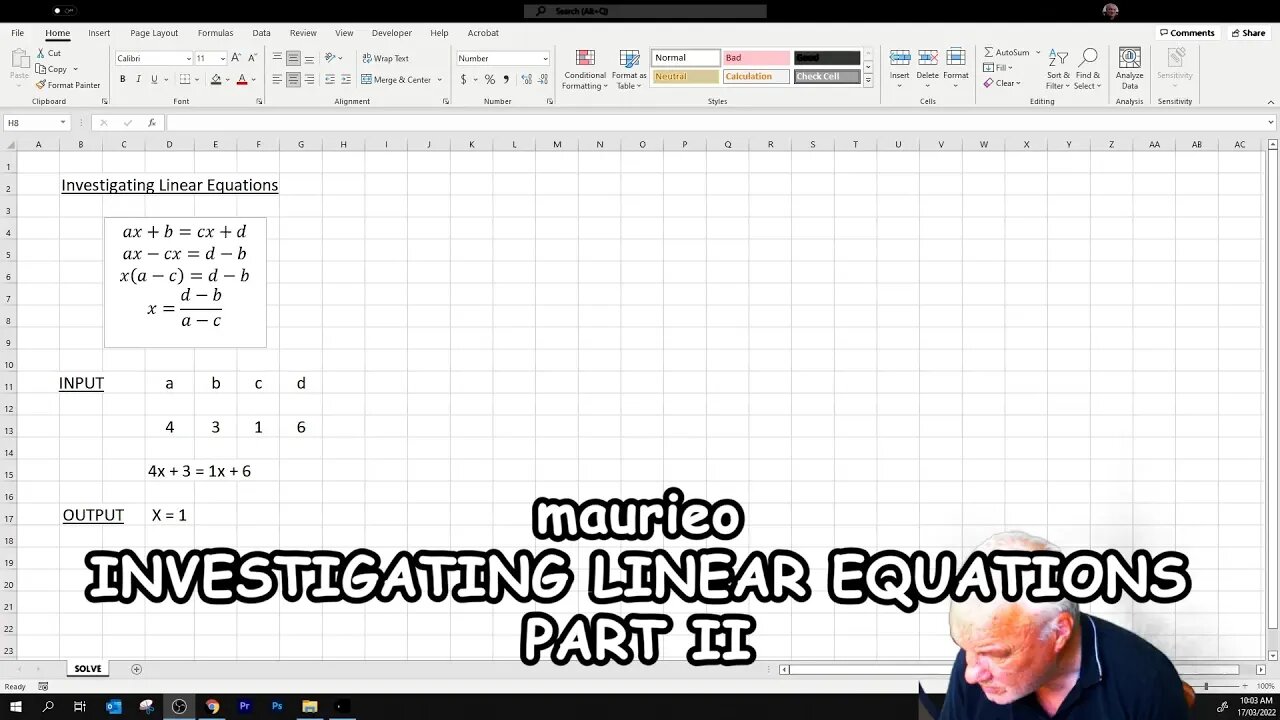Open Format as Table gallery
1280x720 pixels.
coord(629,68)
